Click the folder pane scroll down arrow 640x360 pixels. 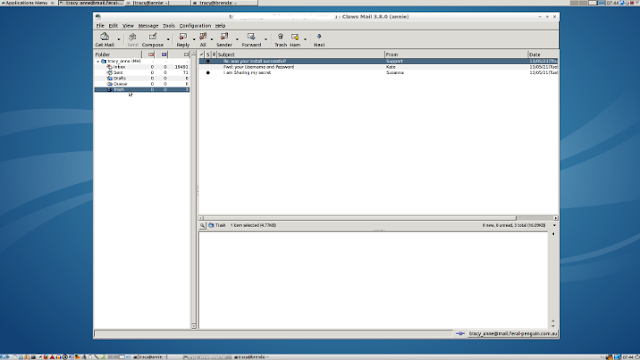pyautogui.click(x=193, y=326)
